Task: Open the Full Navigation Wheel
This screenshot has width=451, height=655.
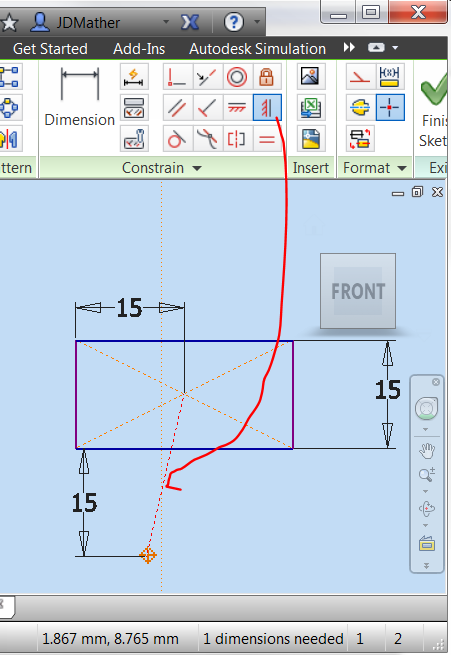Action: pyautogui.click(x=426, y=409)
